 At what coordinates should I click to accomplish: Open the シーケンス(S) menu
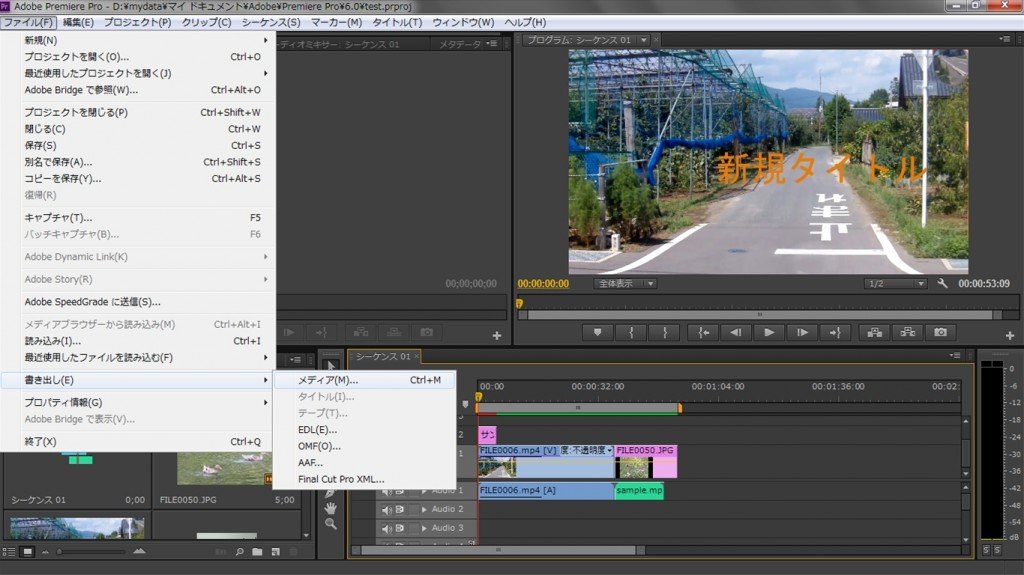[x=271, y=22]
